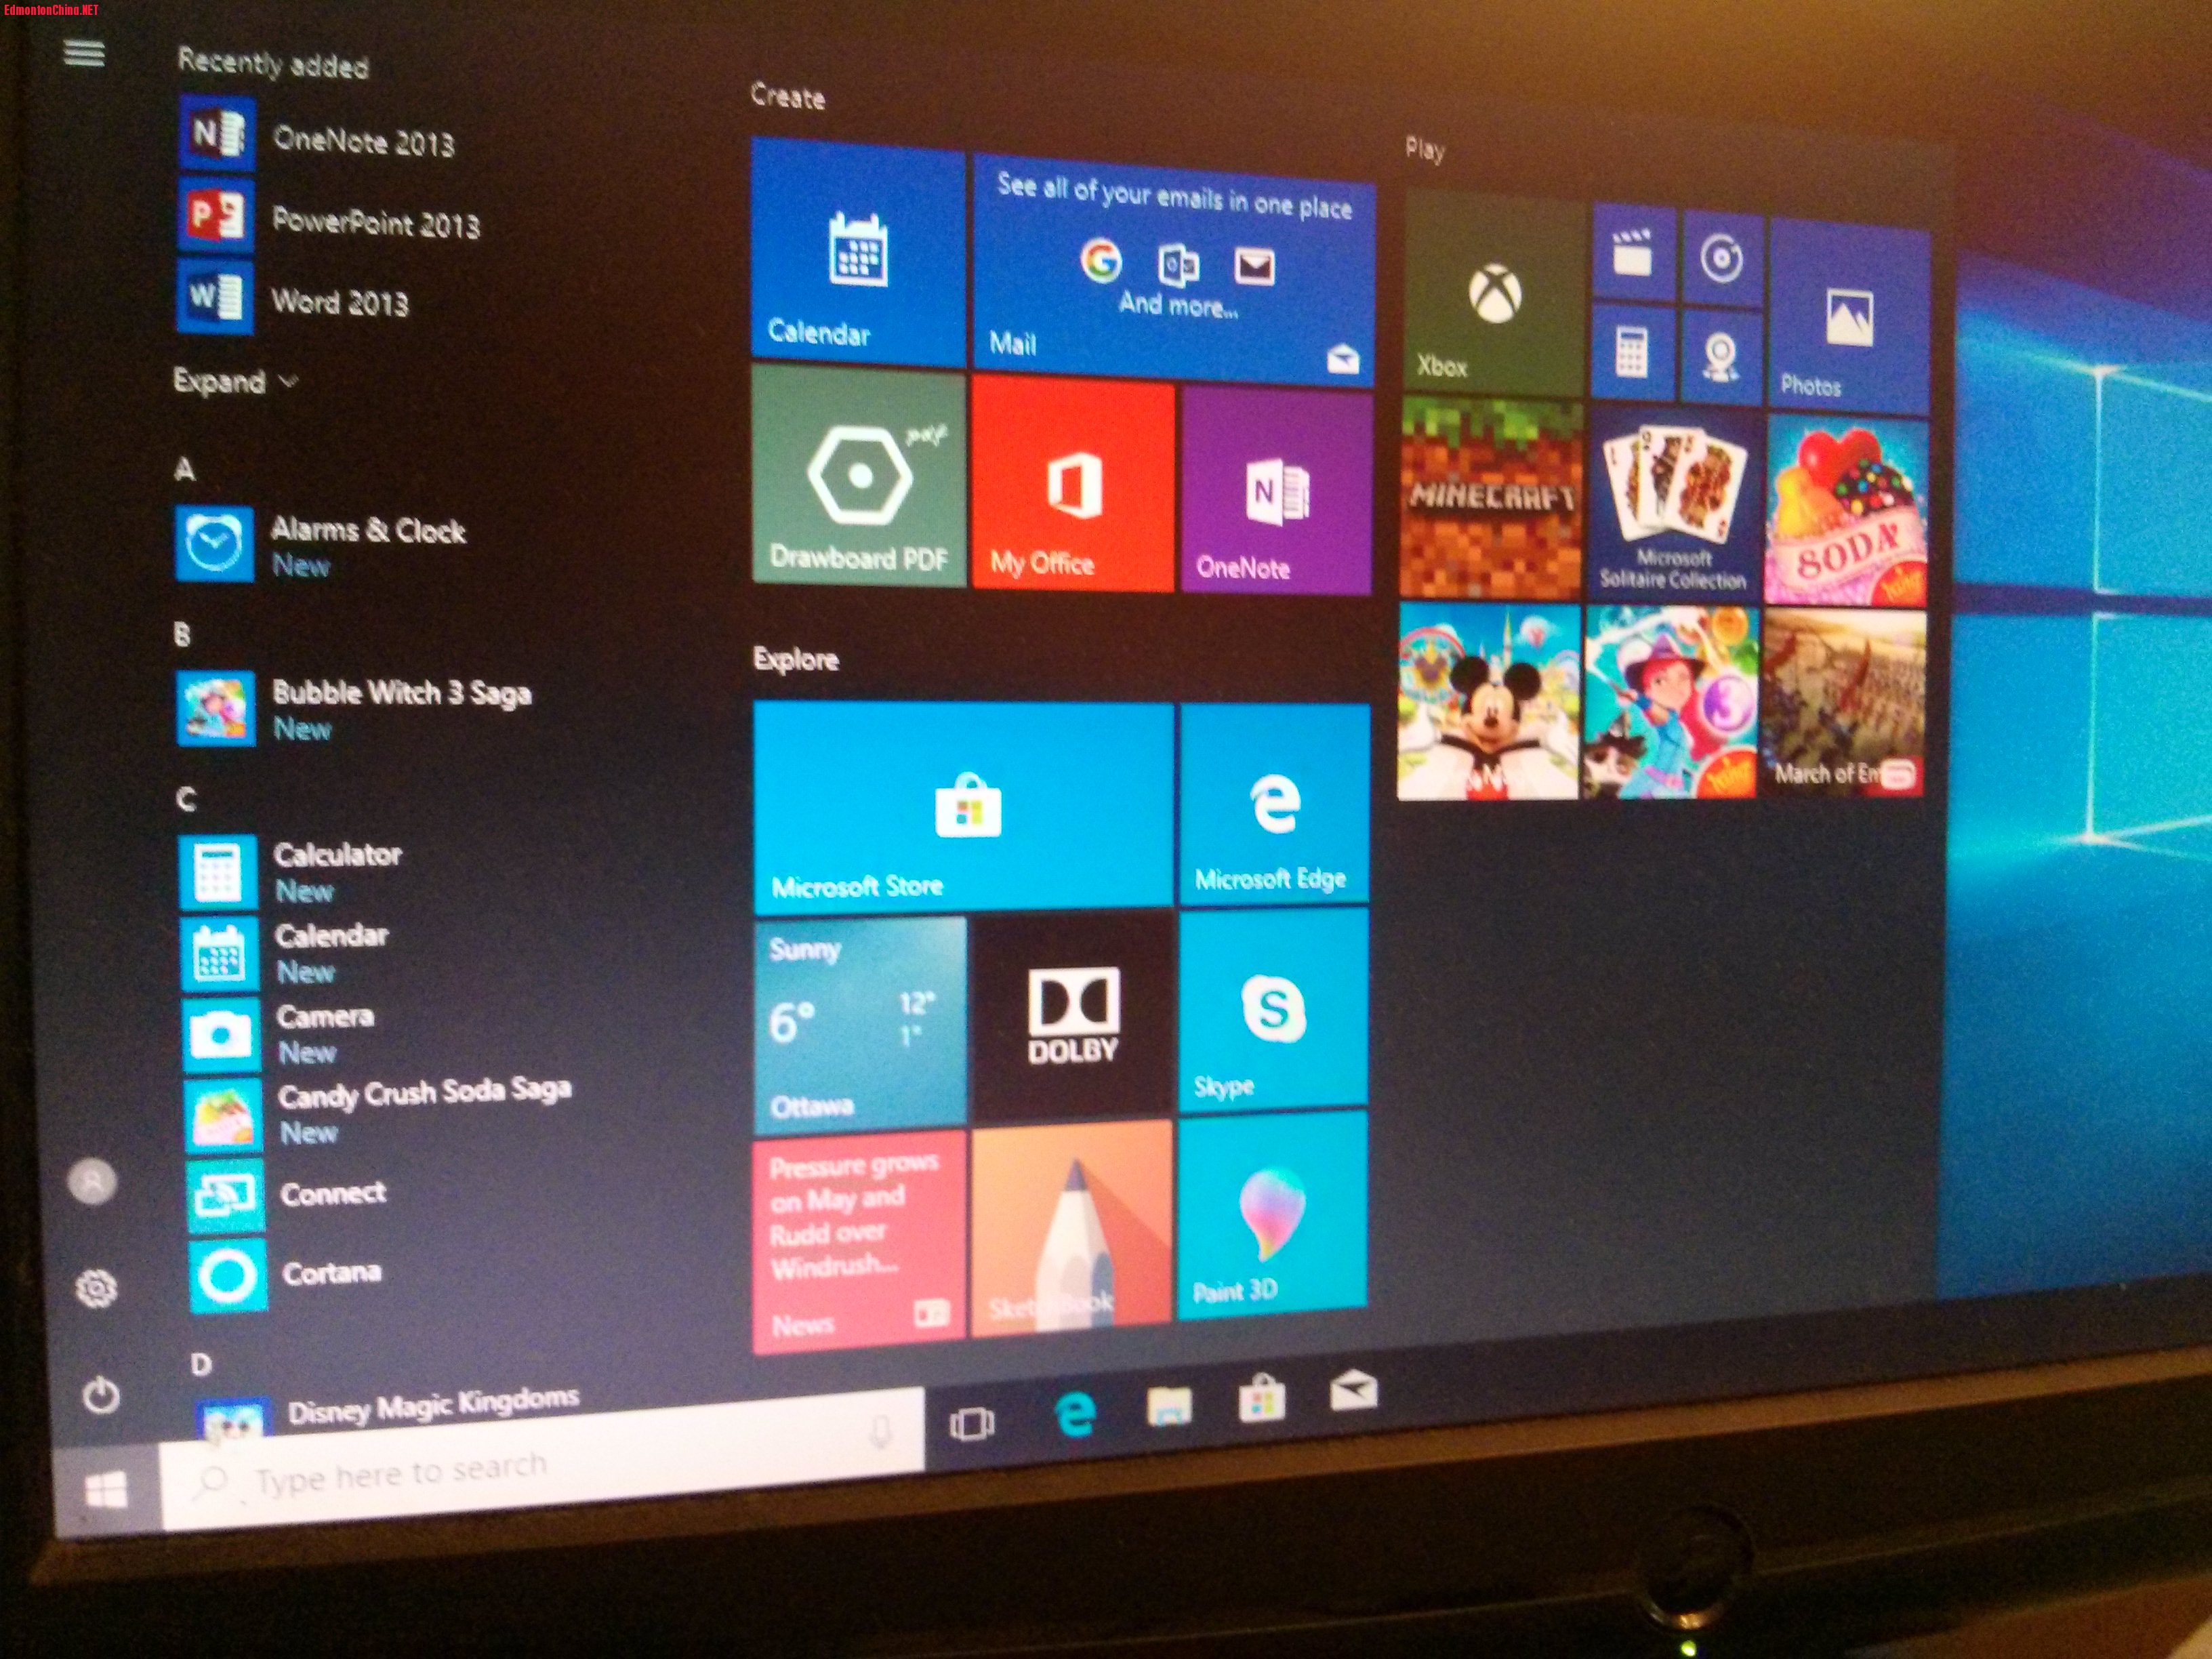Open the Minecraft tile
This screenshot has height=1659, width=2212.
tap(1492, 497)
